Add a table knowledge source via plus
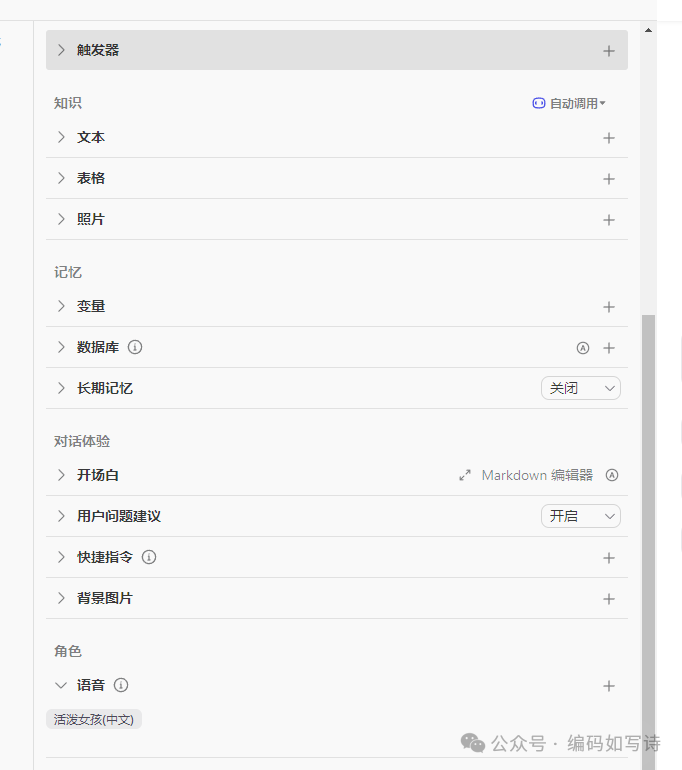 tap(608, 179)
